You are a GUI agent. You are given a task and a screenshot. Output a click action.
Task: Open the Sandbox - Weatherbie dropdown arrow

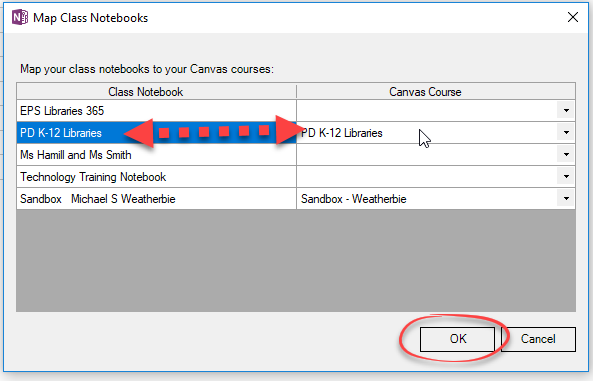(x=566, y=198)
